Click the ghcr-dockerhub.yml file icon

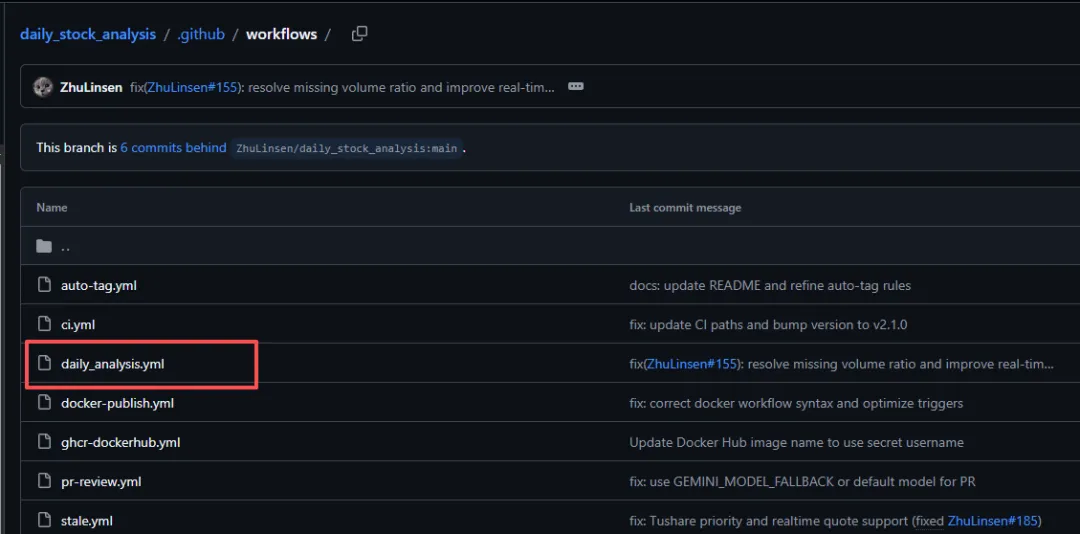click(44, 442)
